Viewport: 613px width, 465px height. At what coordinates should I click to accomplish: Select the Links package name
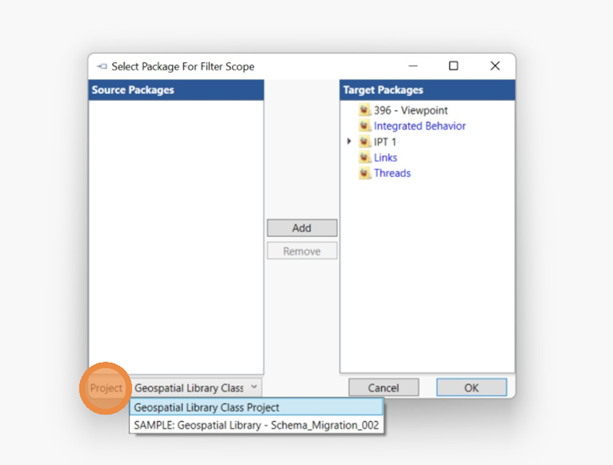tap(386, 158)
